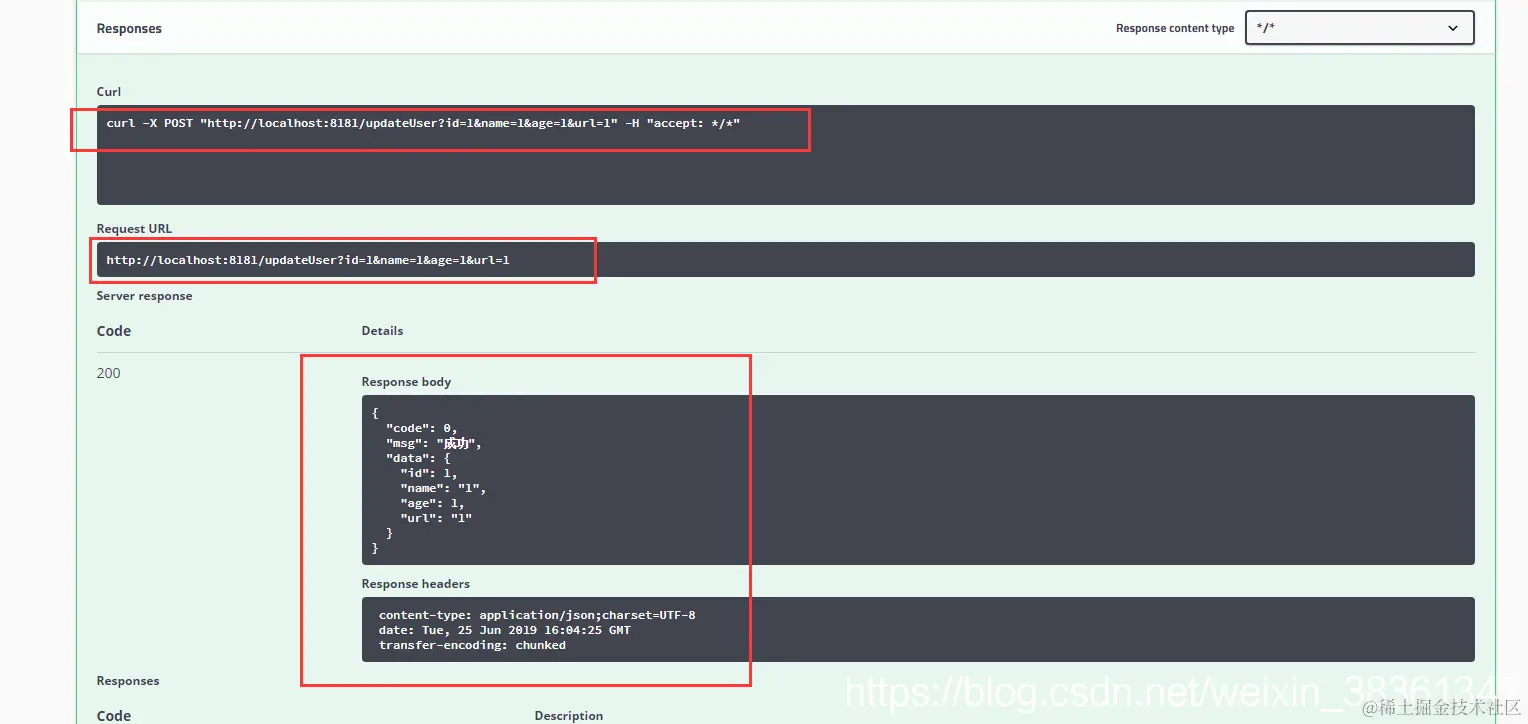
Task: Click the "Description" column header at bottom
Action: tap(569, 716)
